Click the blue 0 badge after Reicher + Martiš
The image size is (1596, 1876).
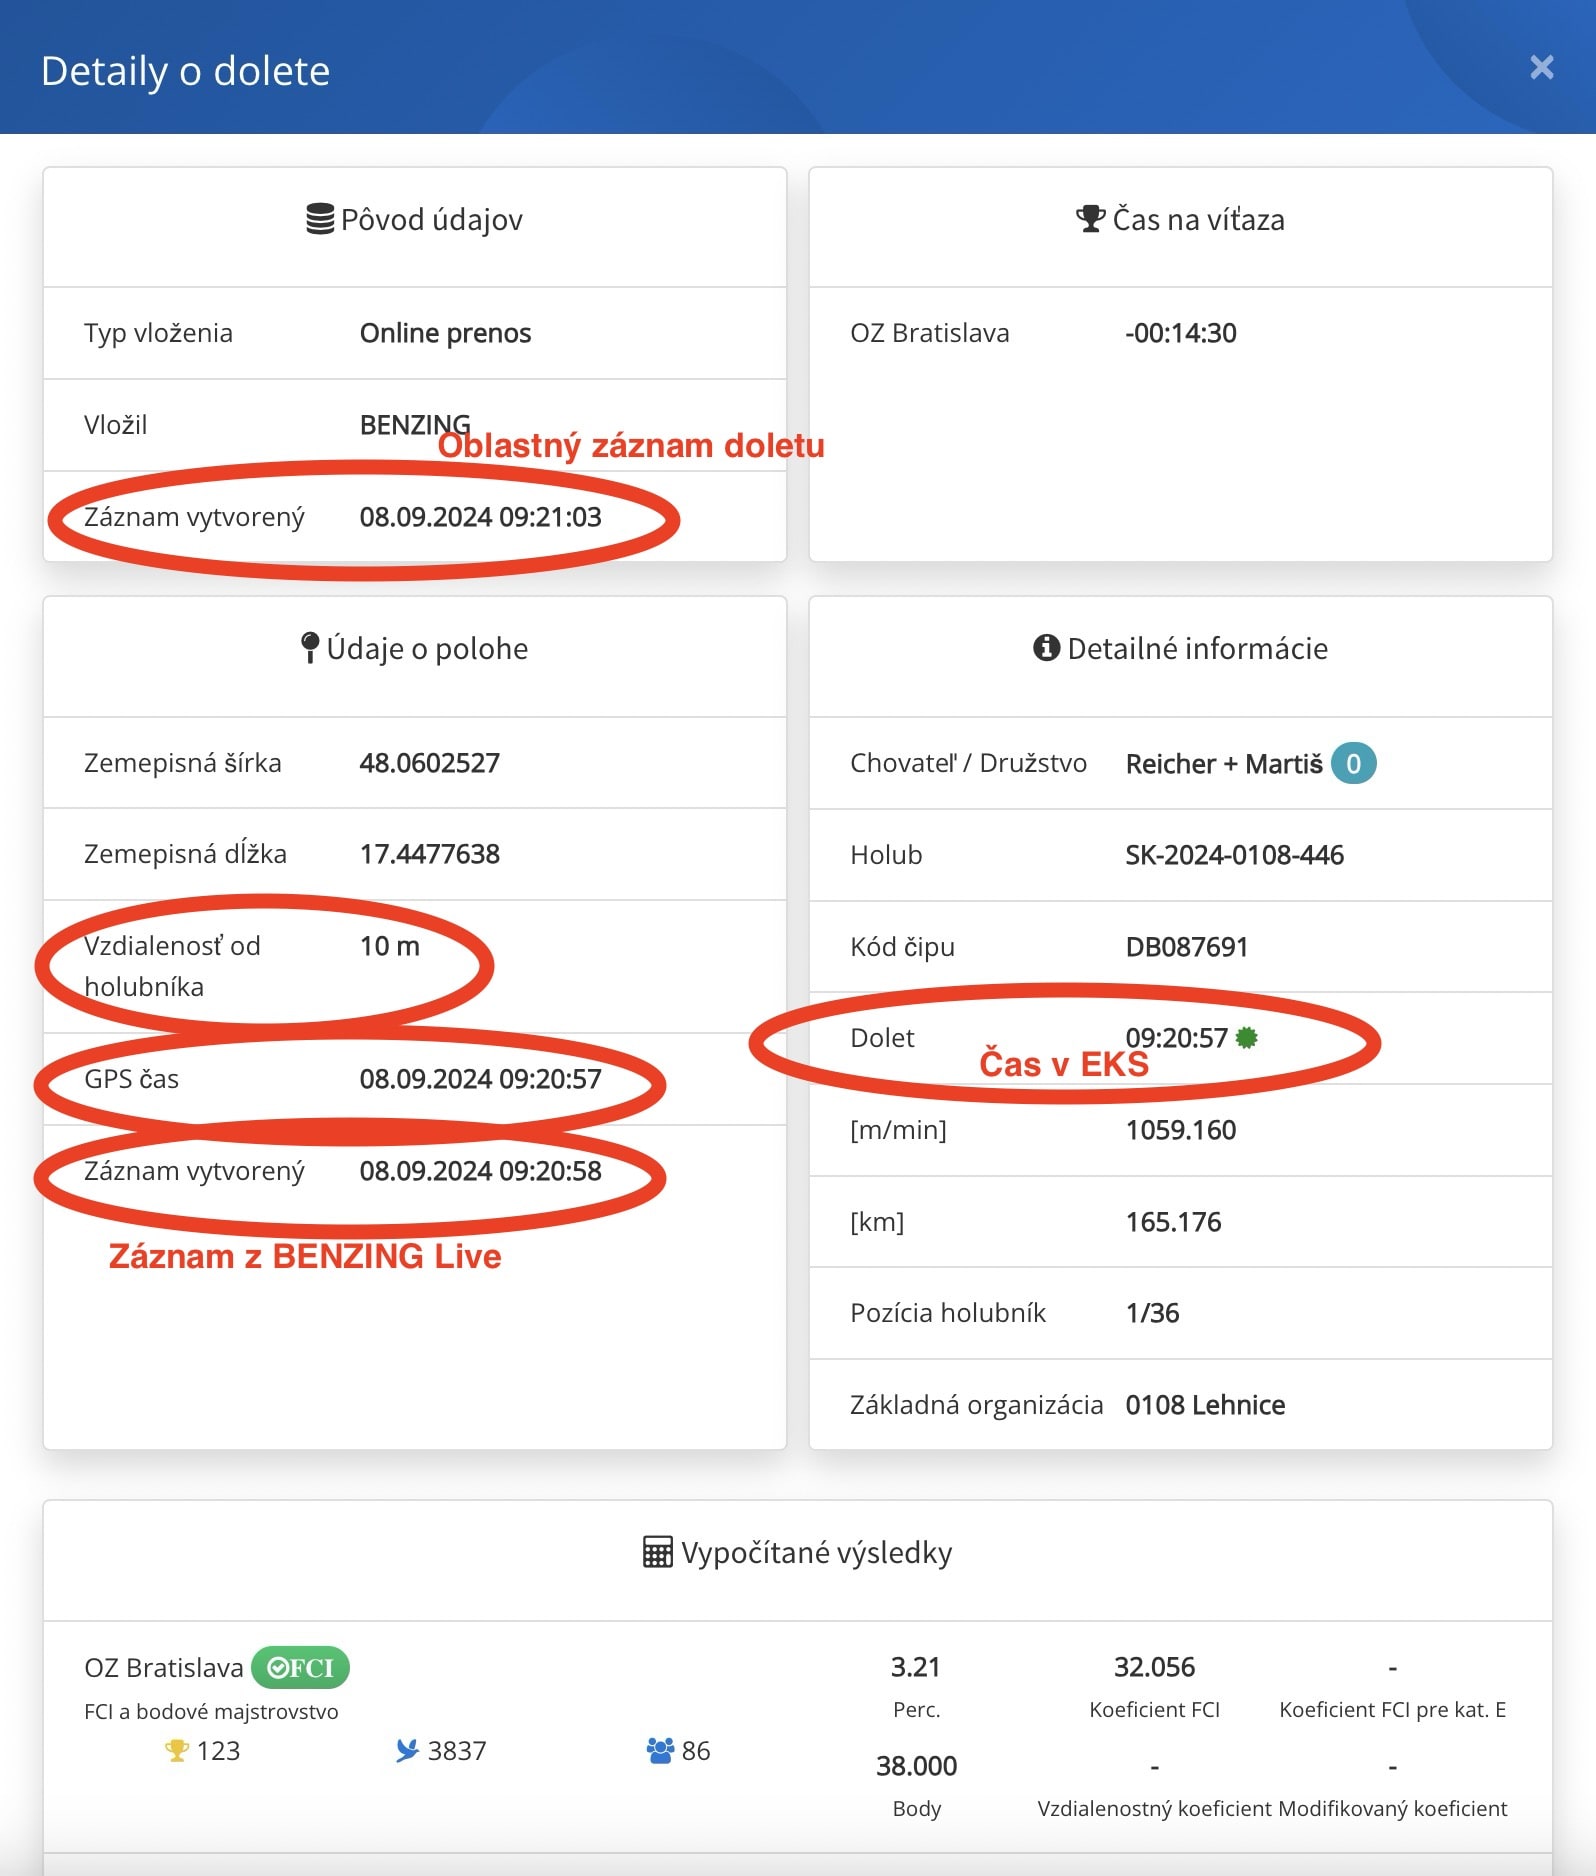[1353, 764]
